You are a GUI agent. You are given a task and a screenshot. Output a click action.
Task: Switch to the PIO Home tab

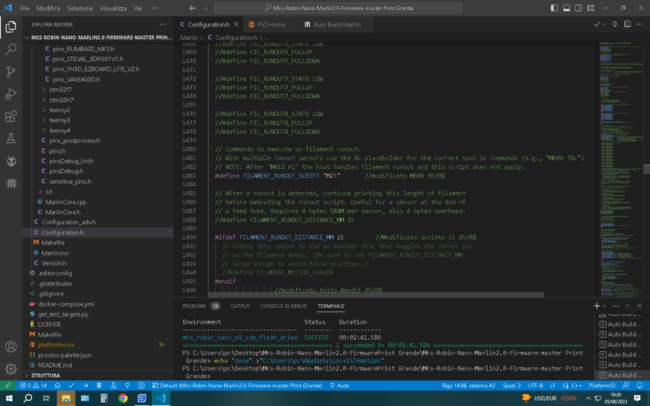tap(272, 23)
